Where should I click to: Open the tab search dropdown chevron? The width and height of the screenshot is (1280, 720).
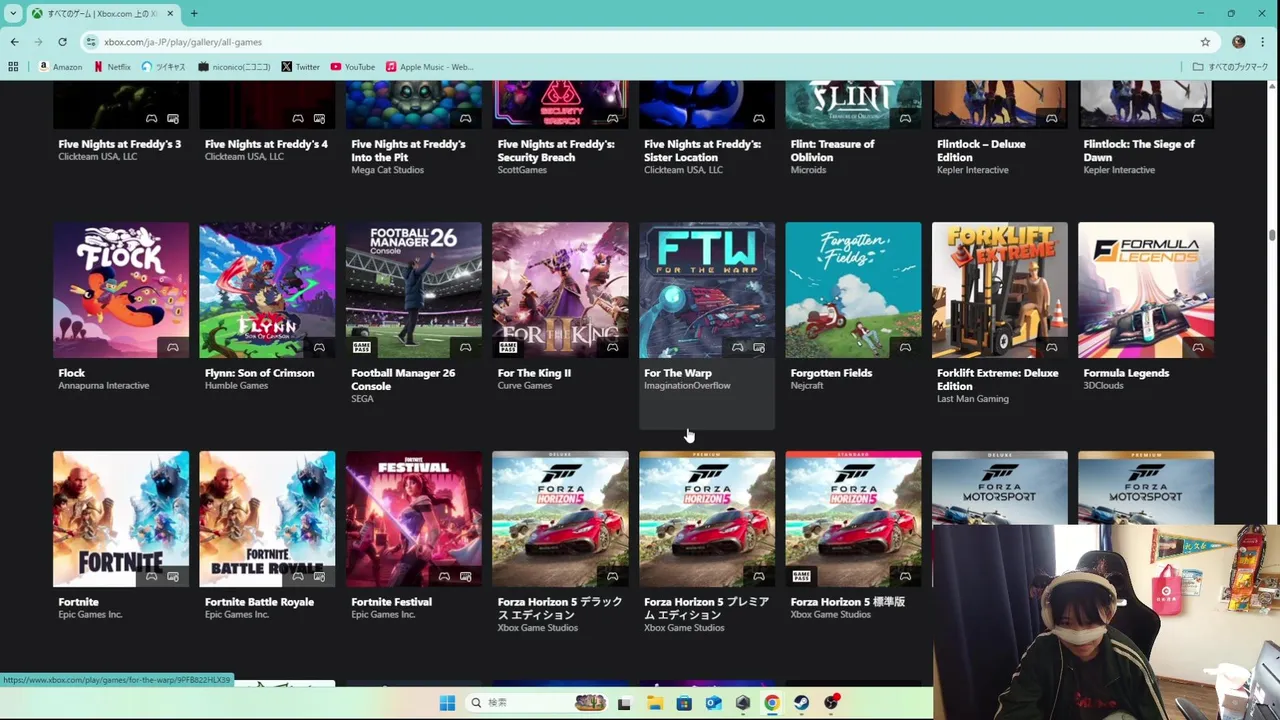[13, 13]
